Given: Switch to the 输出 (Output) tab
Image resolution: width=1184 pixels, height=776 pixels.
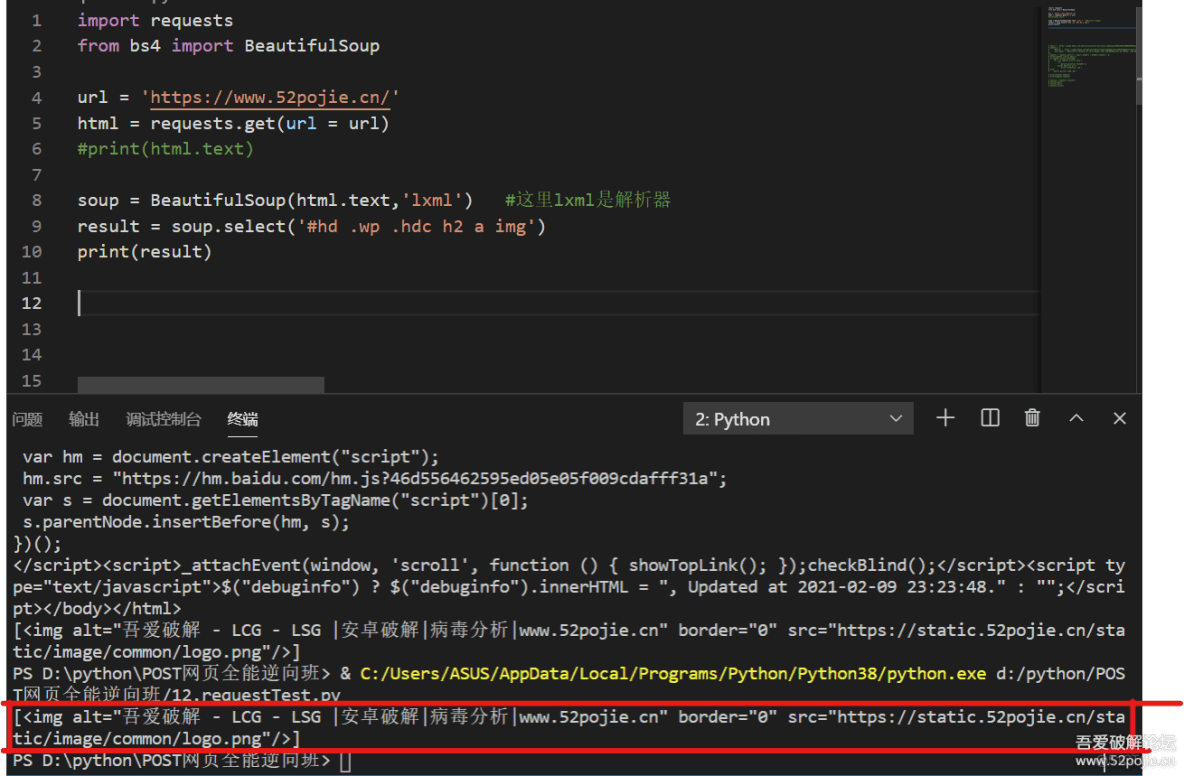Looking at the screenshot, I should [84, 419].
